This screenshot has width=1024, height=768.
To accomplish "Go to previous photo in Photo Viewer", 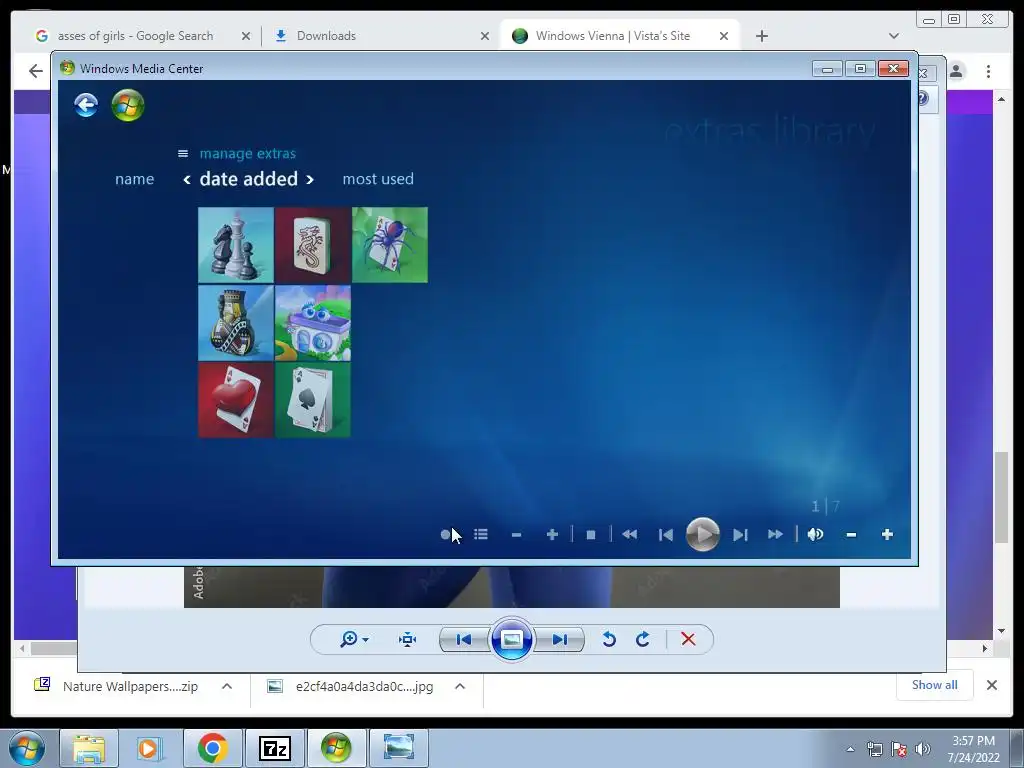I will (x=464, y=639).
